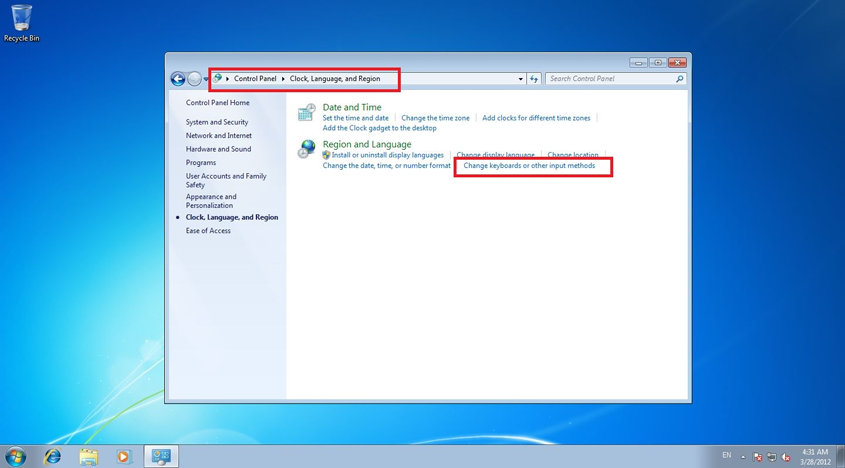845x468 pixels.
Task: Click the Region and Language globe icon
Action: 307,149
